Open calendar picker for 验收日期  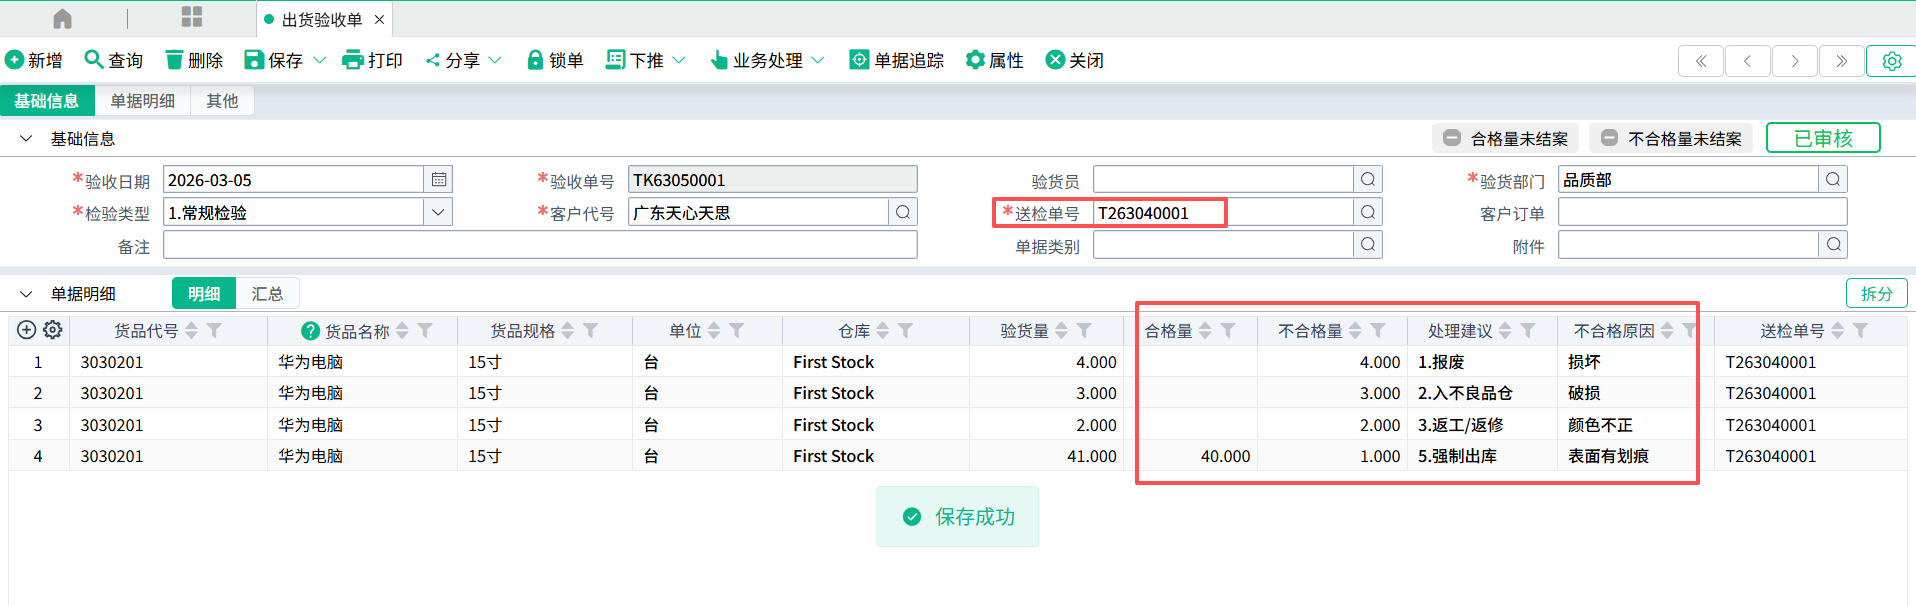(439, 180)
